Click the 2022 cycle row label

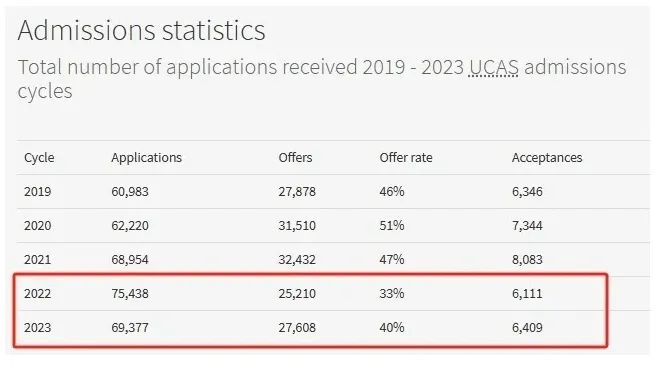point(38,294)
